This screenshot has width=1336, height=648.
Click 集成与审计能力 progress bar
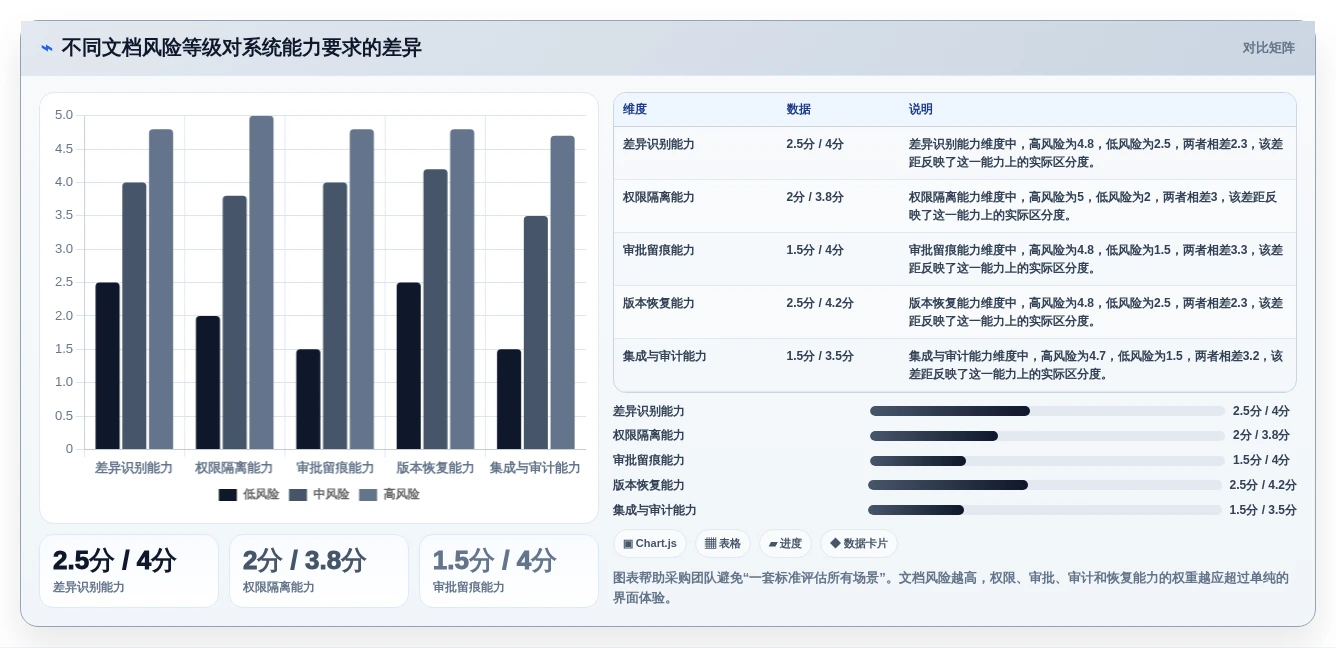pos(1045,510)
